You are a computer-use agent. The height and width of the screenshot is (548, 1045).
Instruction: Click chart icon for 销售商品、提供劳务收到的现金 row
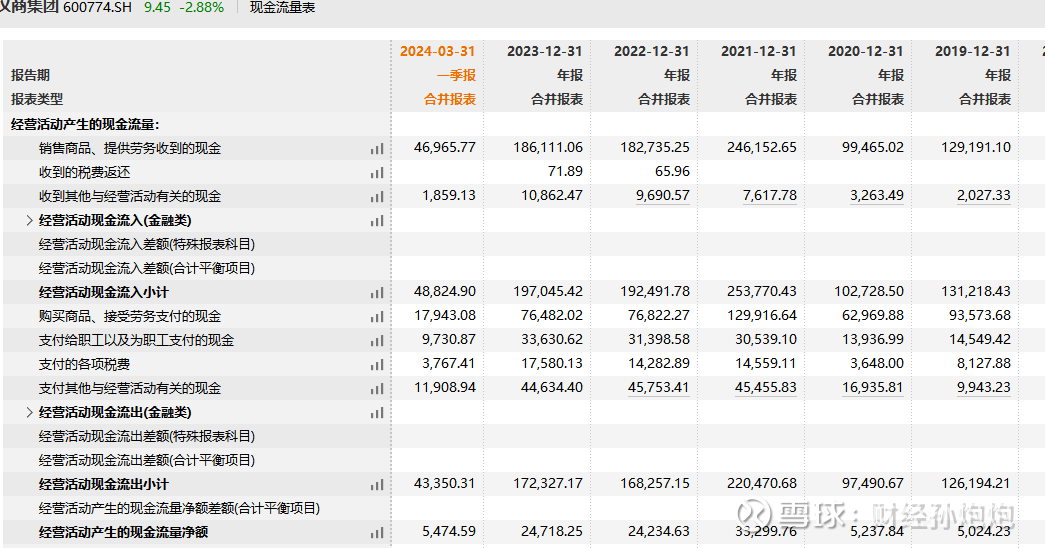click(x=376, y=148)
